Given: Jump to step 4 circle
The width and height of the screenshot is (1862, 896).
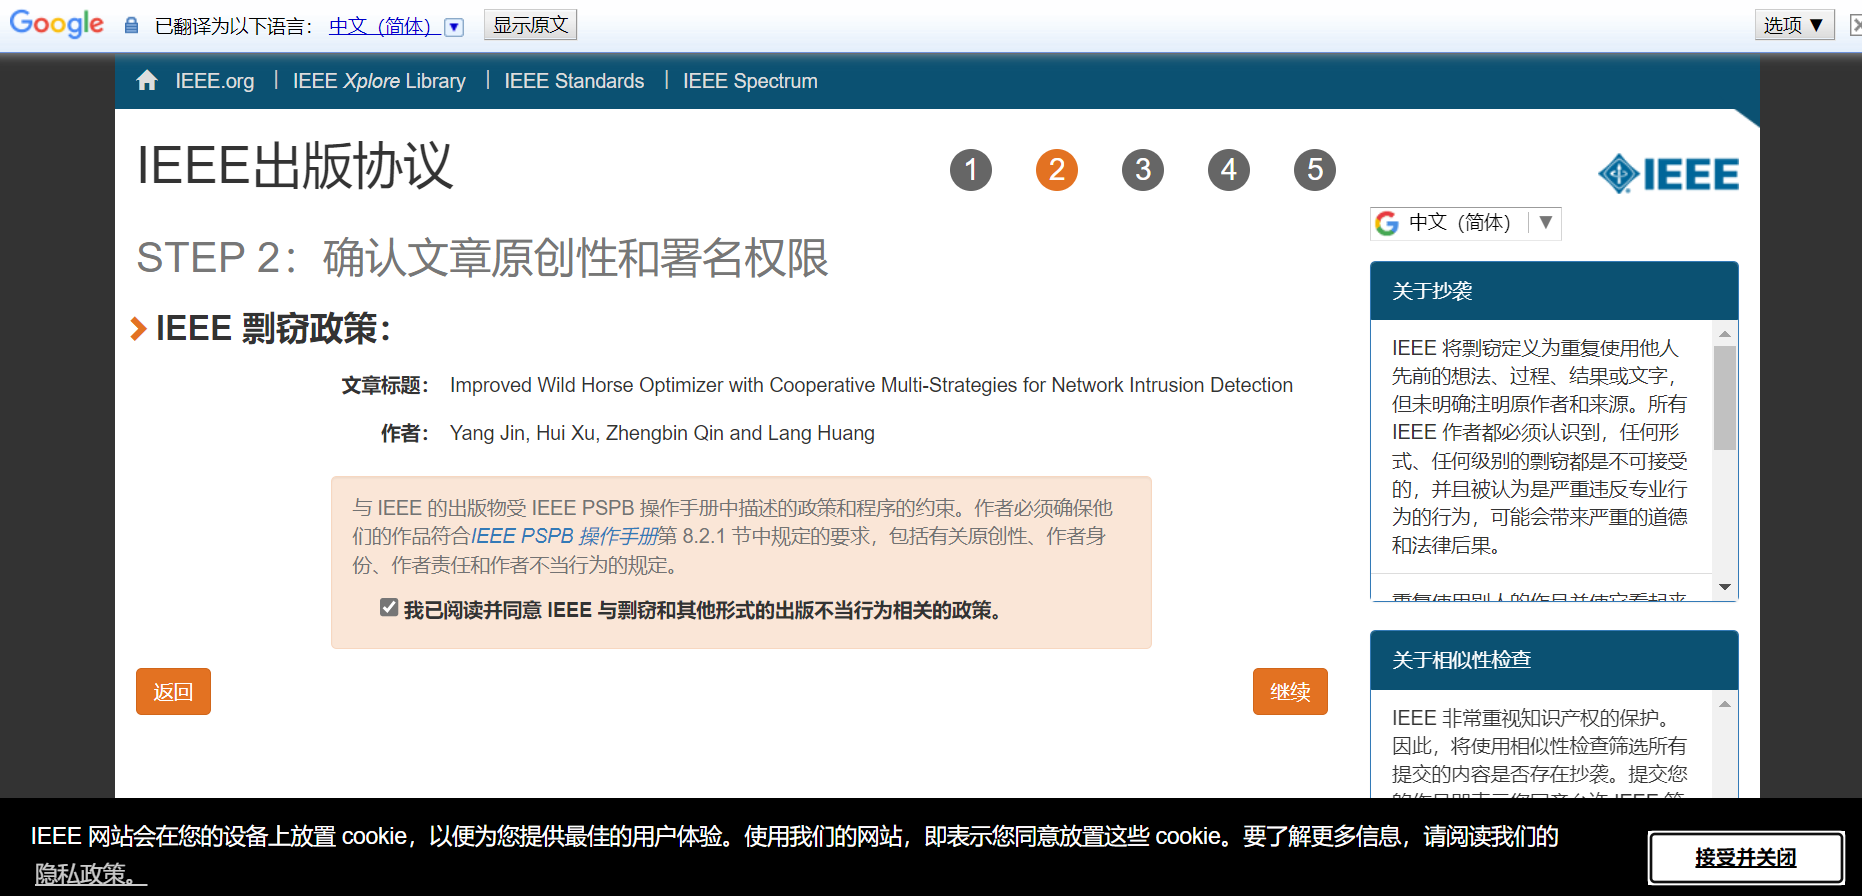Looking at the screenshot, I should tap(1229, 170).
